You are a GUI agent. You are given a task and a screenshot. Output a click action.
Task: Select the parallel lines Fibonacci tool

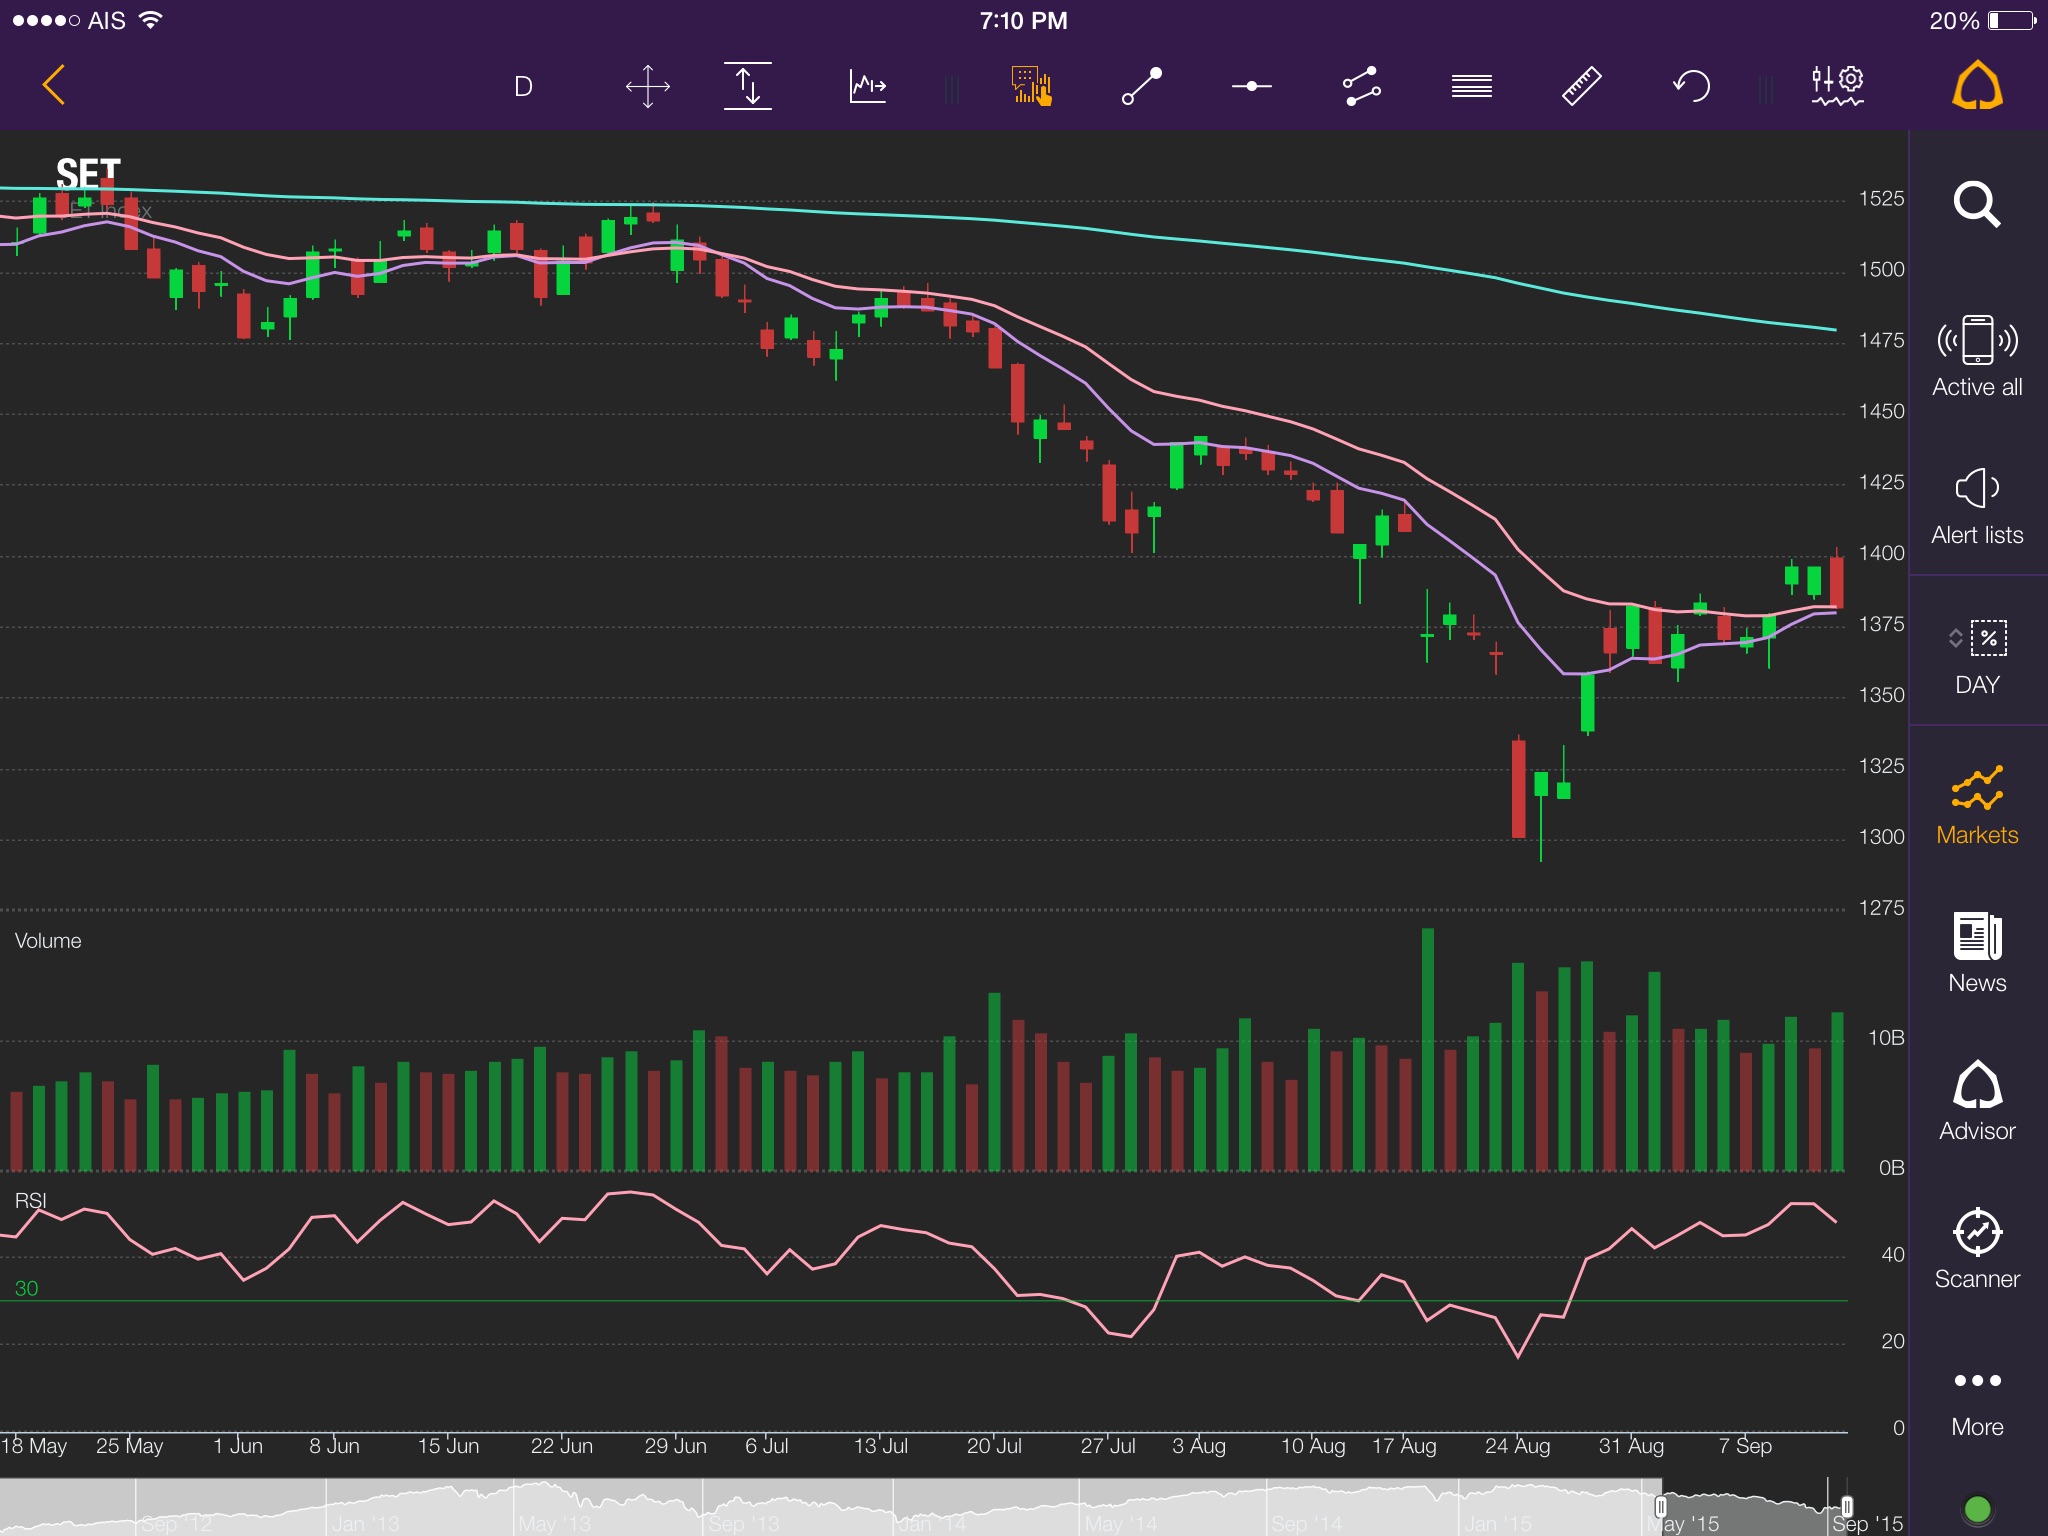(1471, 86)
